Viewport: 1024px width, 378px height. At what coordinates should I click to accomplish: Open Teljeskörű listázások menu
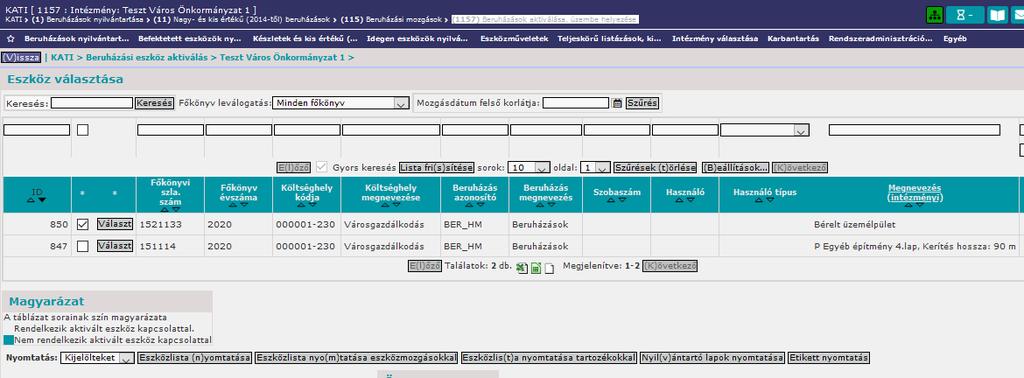coord(609,39)
